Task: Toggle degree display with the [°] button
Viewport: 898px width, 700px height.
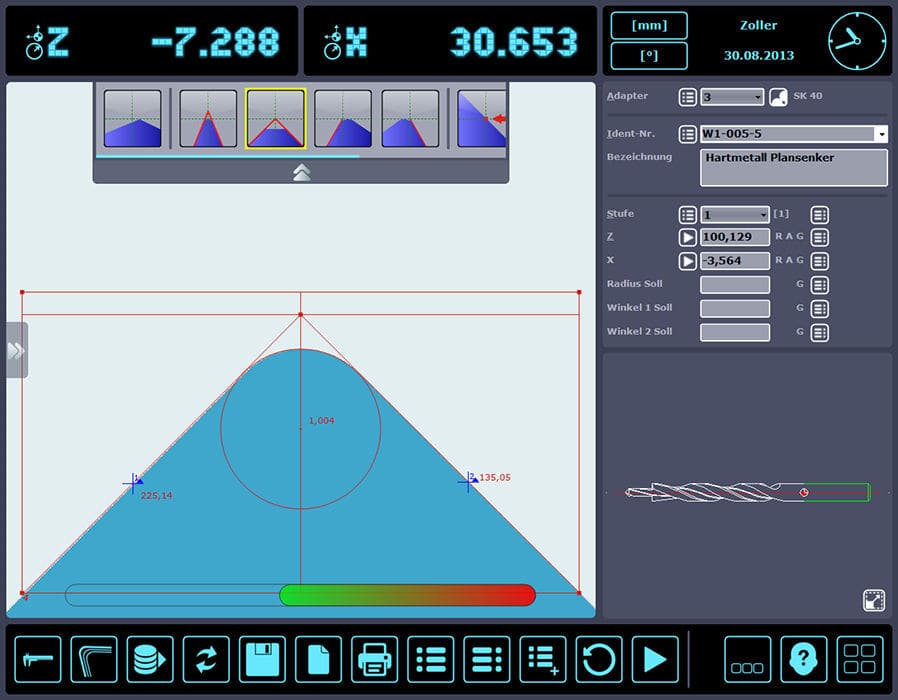Action: pyautogui.click(x=647, y=56)
